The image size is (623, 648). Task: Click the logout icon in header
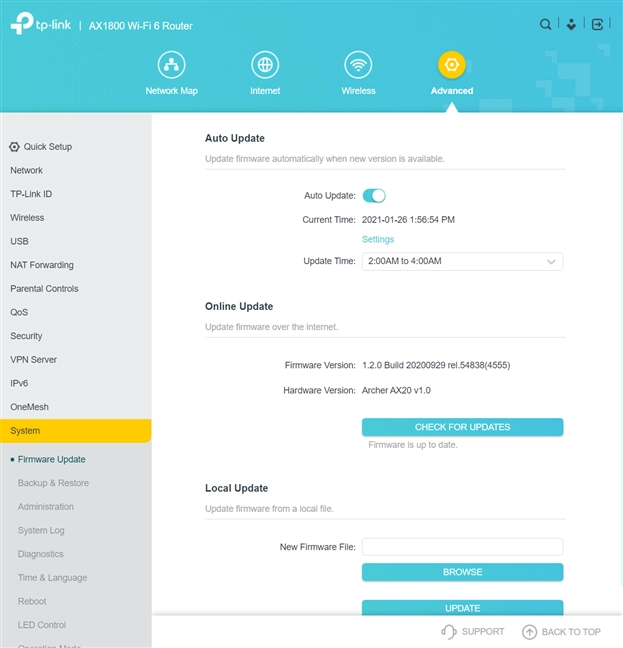597,24
